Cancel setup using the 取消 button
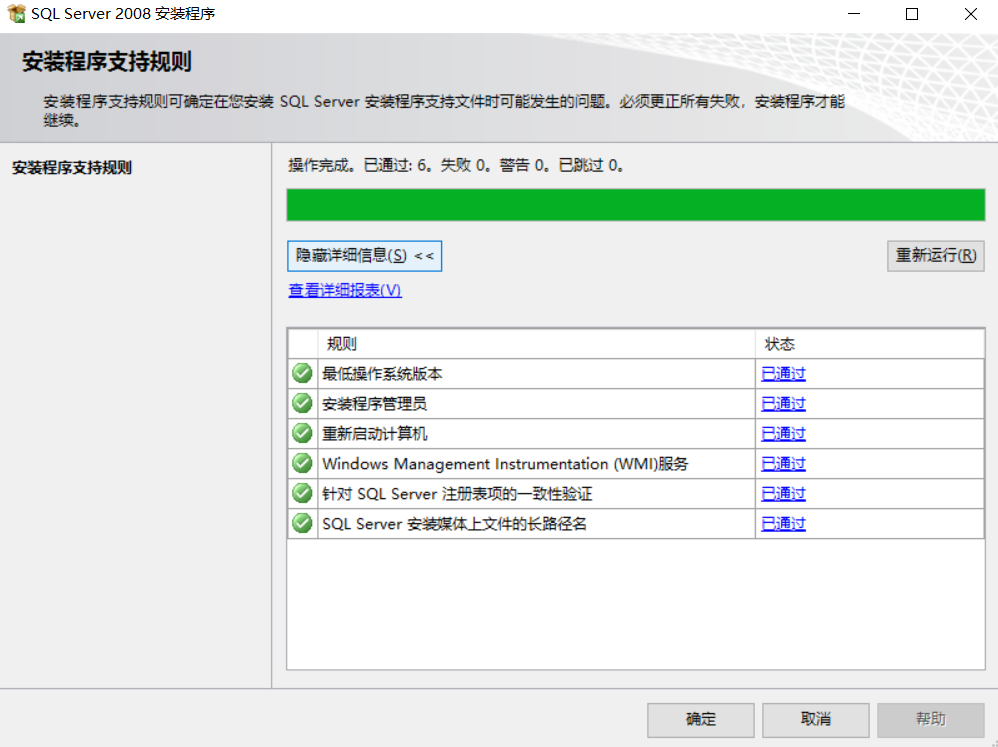 click(x=815, y=719)
